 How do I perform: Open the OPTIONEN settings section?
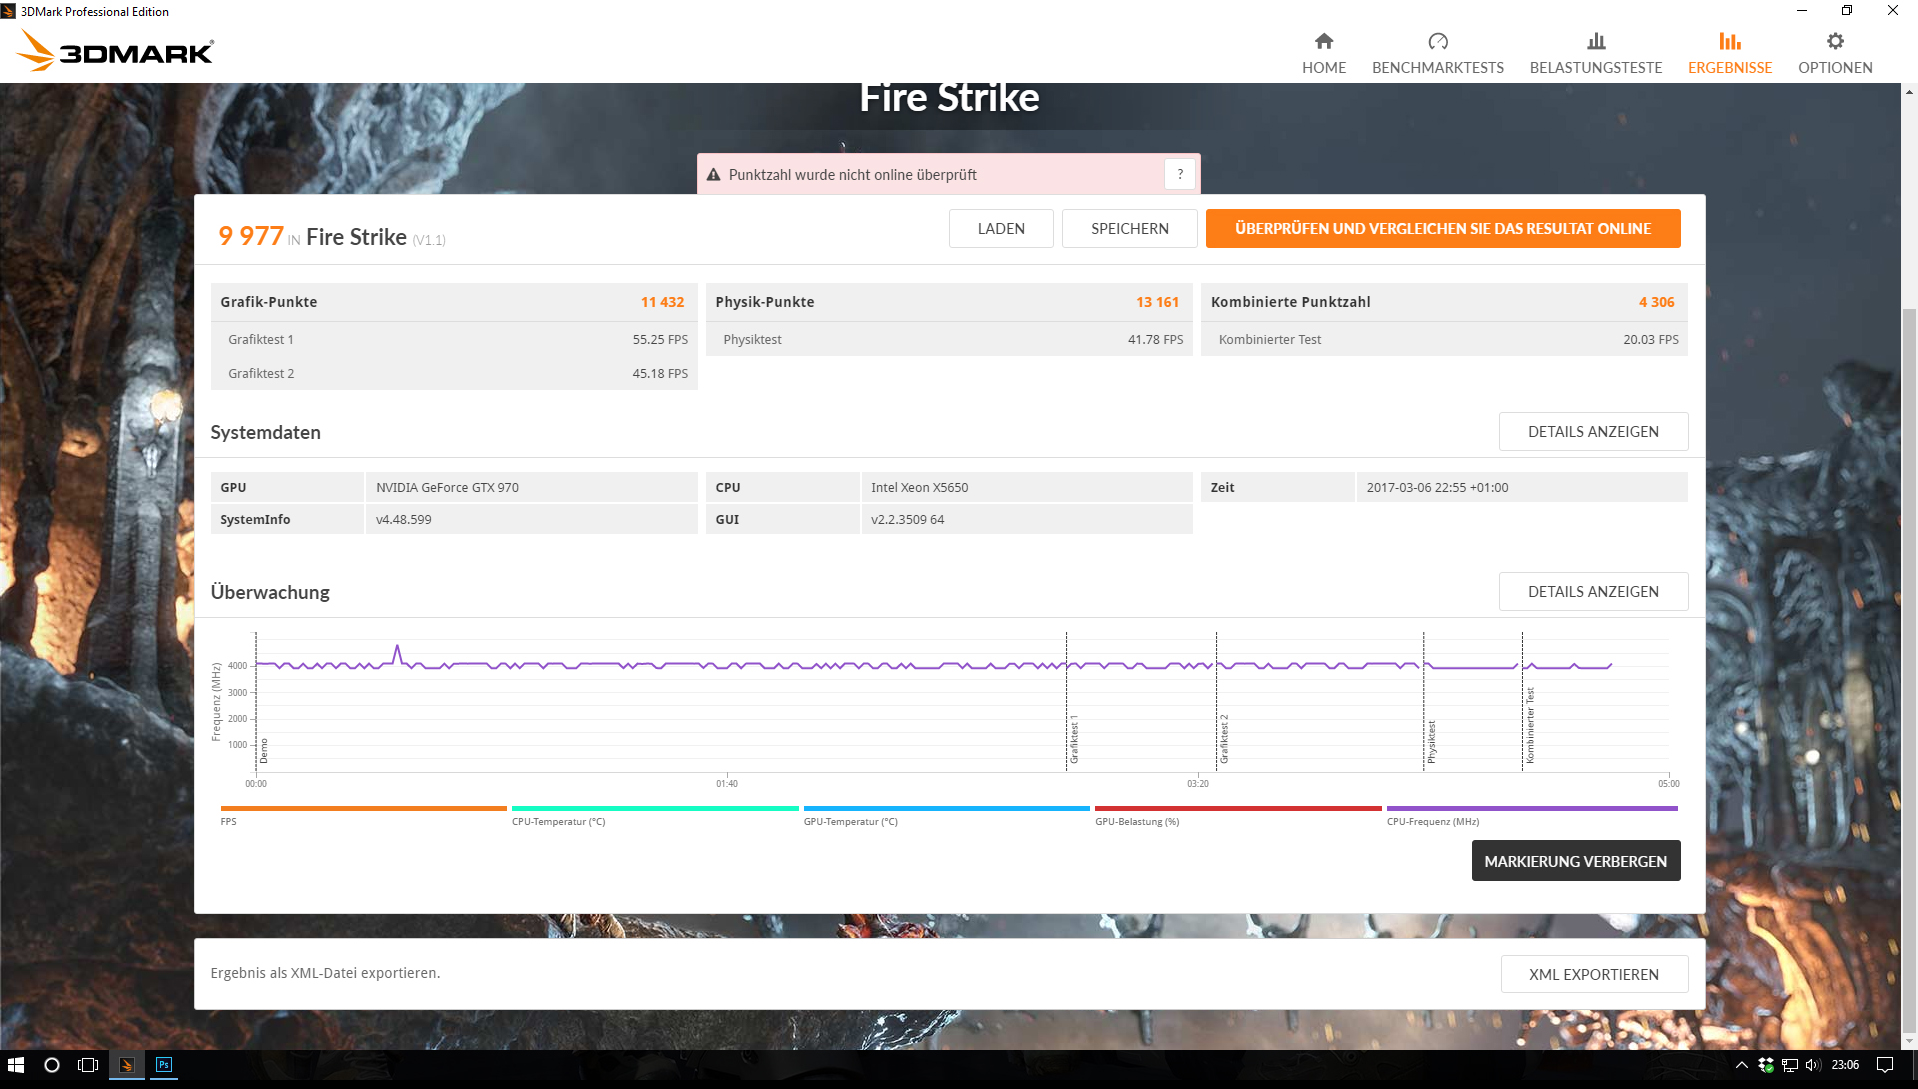(1834, 53)
